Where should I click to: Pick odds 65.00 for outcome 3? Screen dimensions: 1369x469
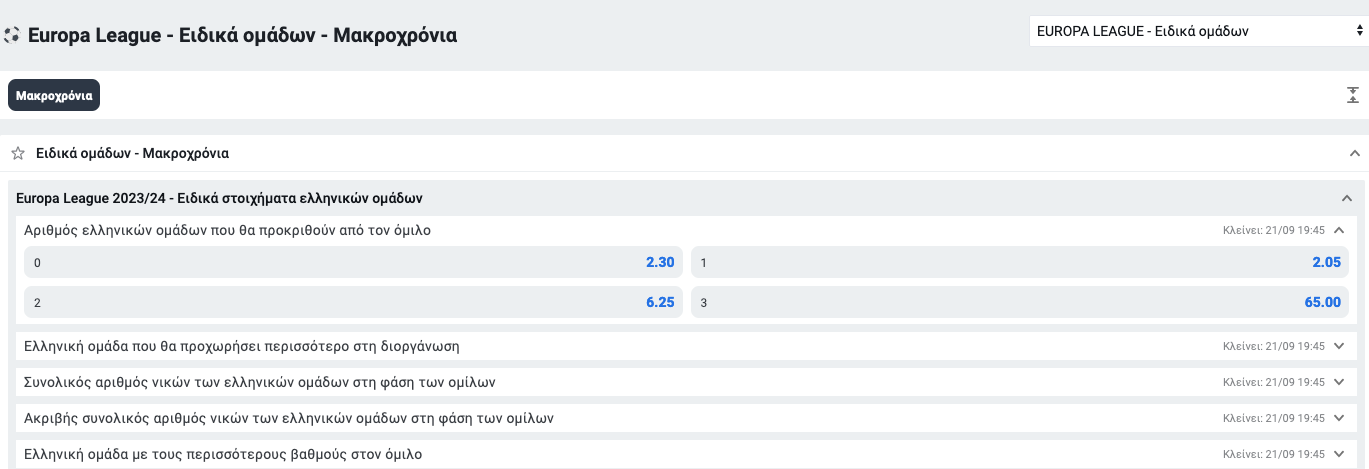[x=1020, y=302]
